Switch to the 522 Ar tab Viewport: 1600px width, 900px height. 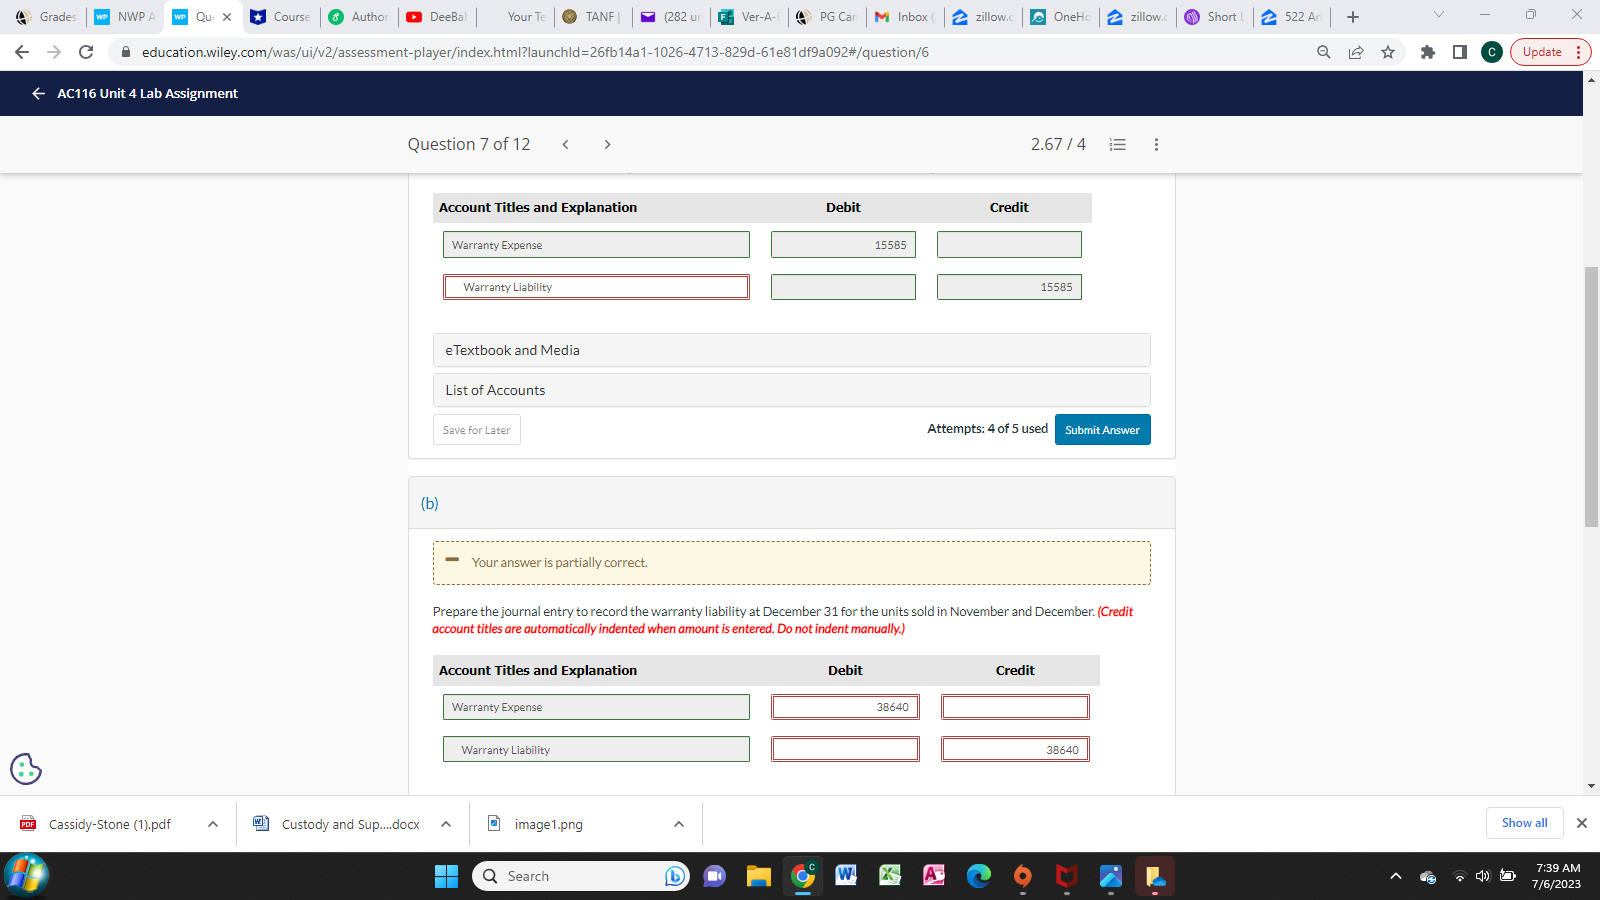pyautogui.click(x=1293, y=17)
